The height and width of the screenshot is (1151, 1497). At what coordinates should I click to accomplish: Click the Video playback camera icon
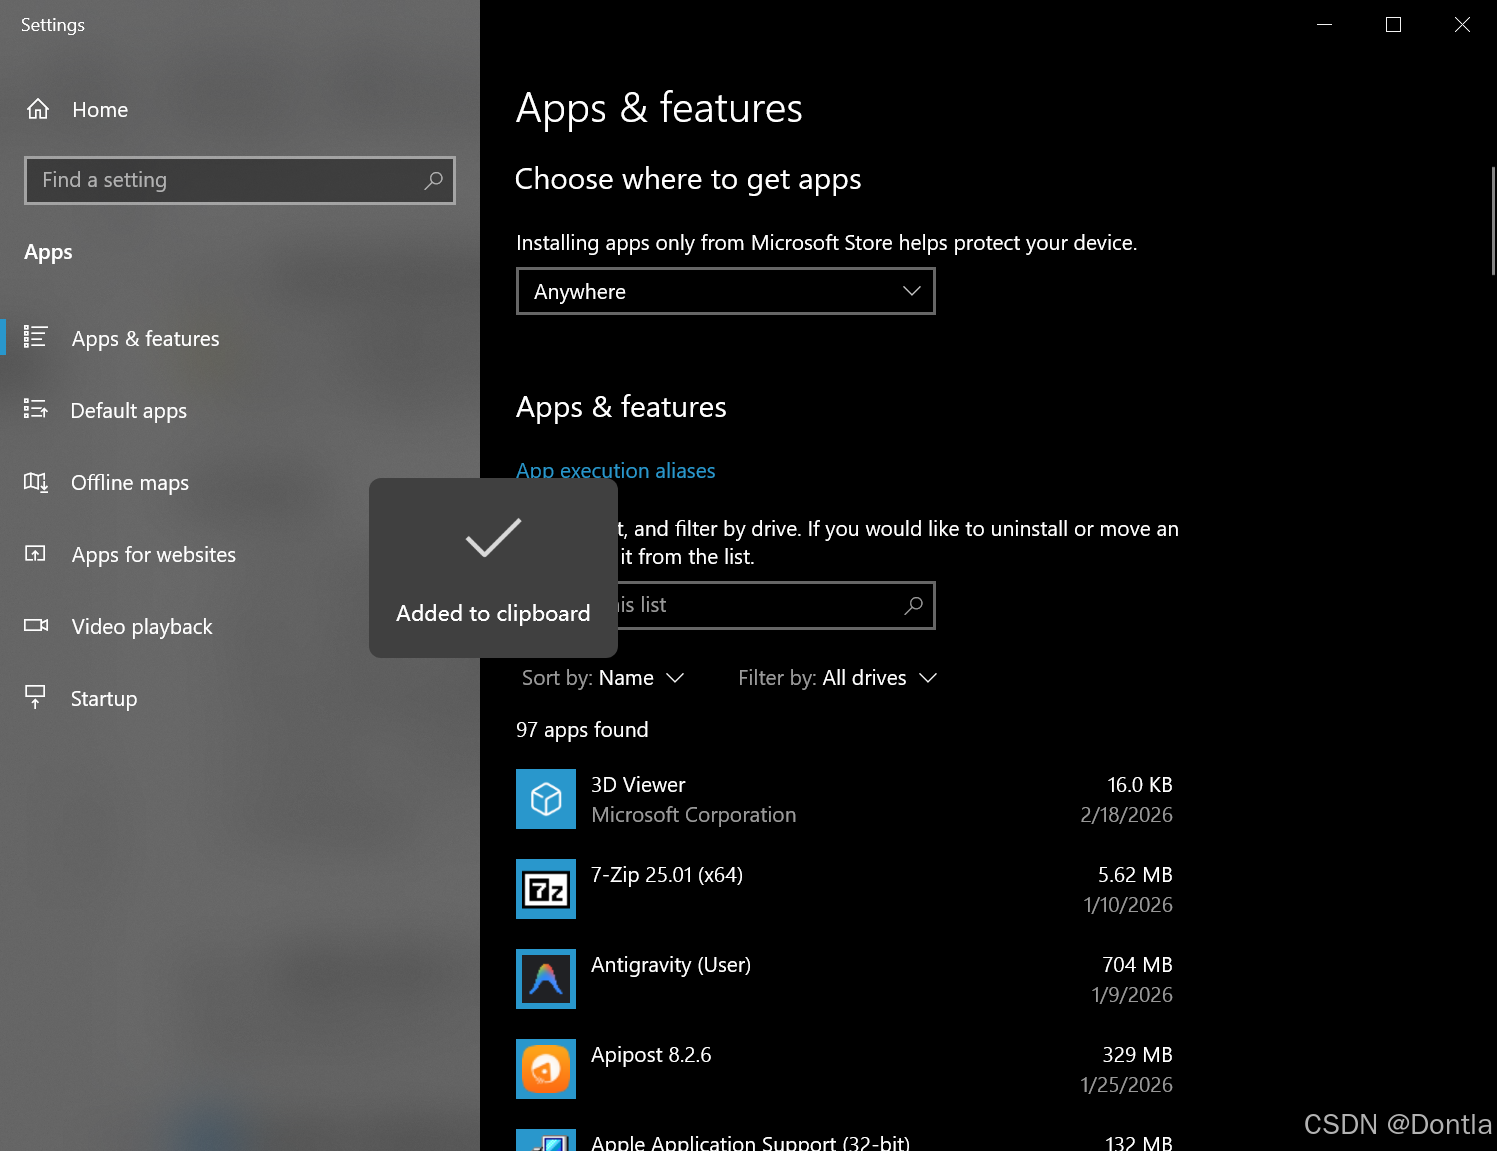pos(36,625)
